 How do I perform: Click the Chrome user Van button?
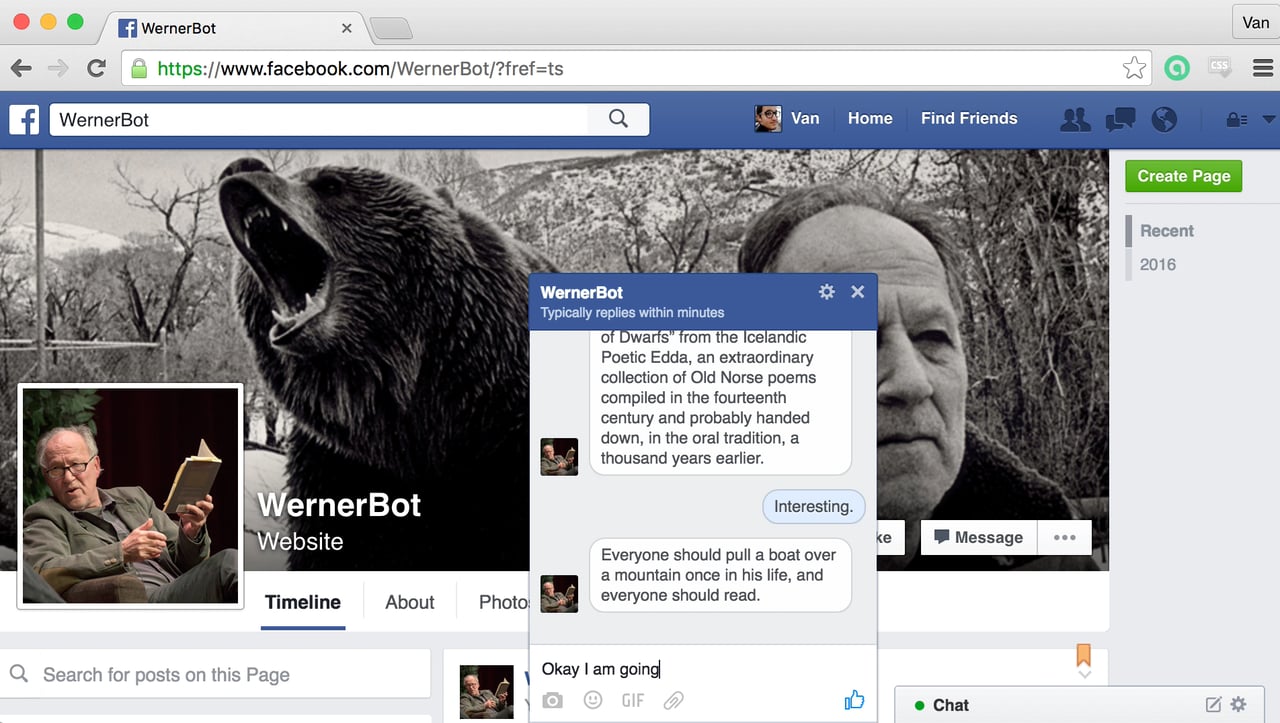1255,22
